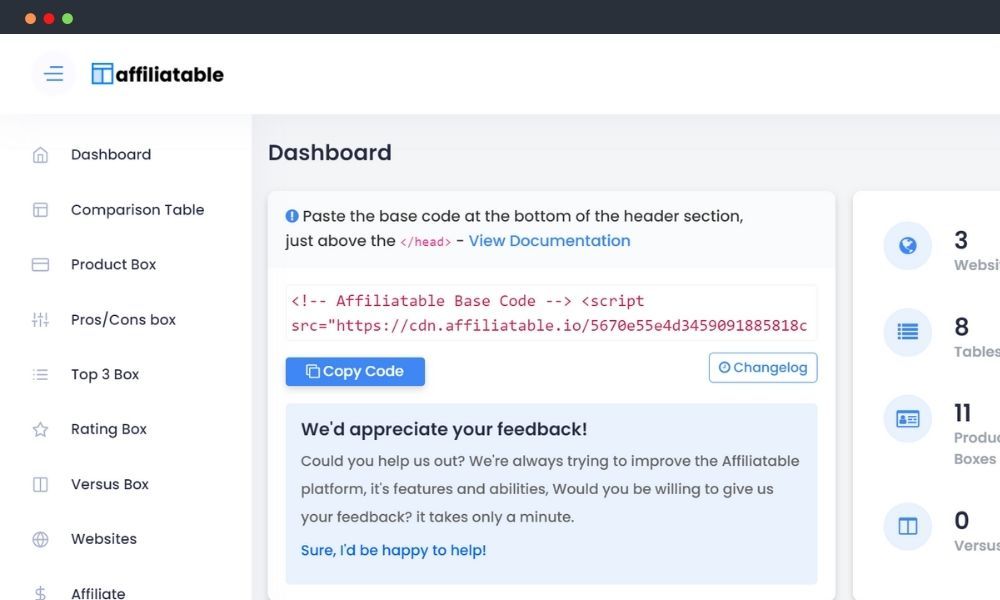Screen dimensions: 1000x600
Task: Click the Websites globe icon in sidebar
Action: tap(40, 540)
